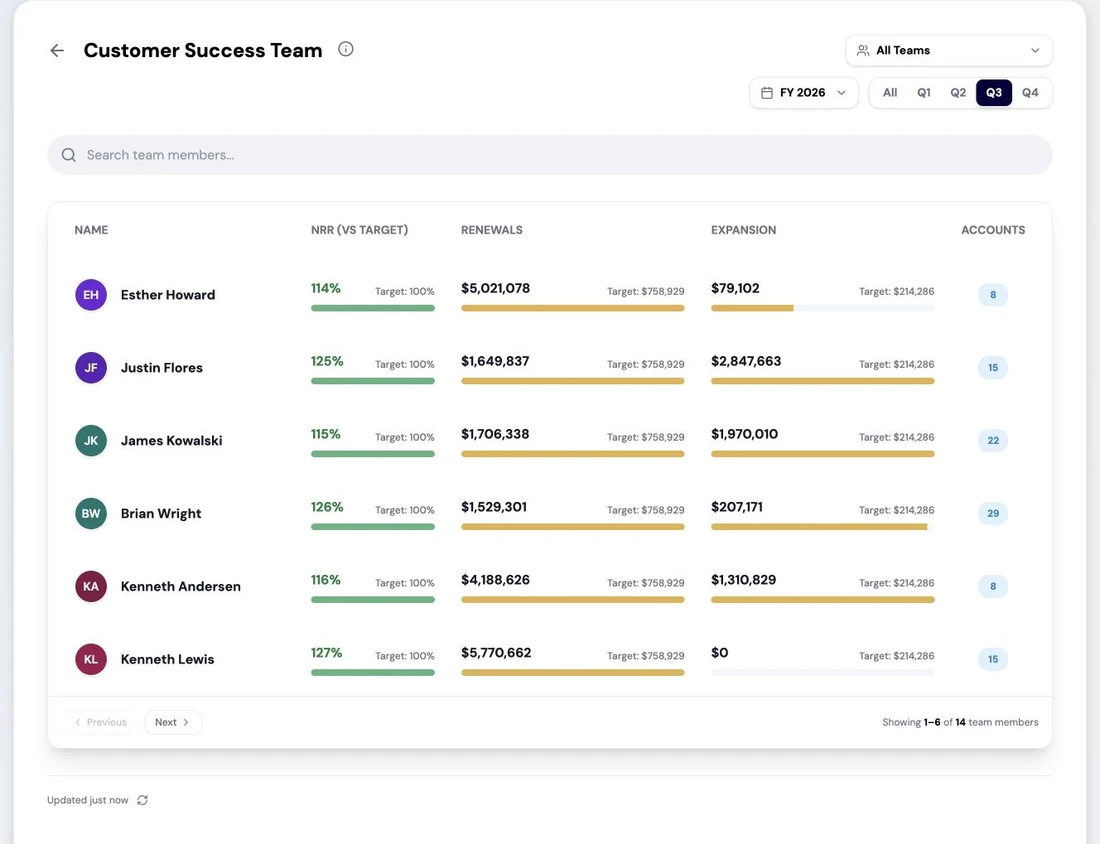Go to the Next page
Viewport: 1100px width, 844px height.
click(173, 722)
